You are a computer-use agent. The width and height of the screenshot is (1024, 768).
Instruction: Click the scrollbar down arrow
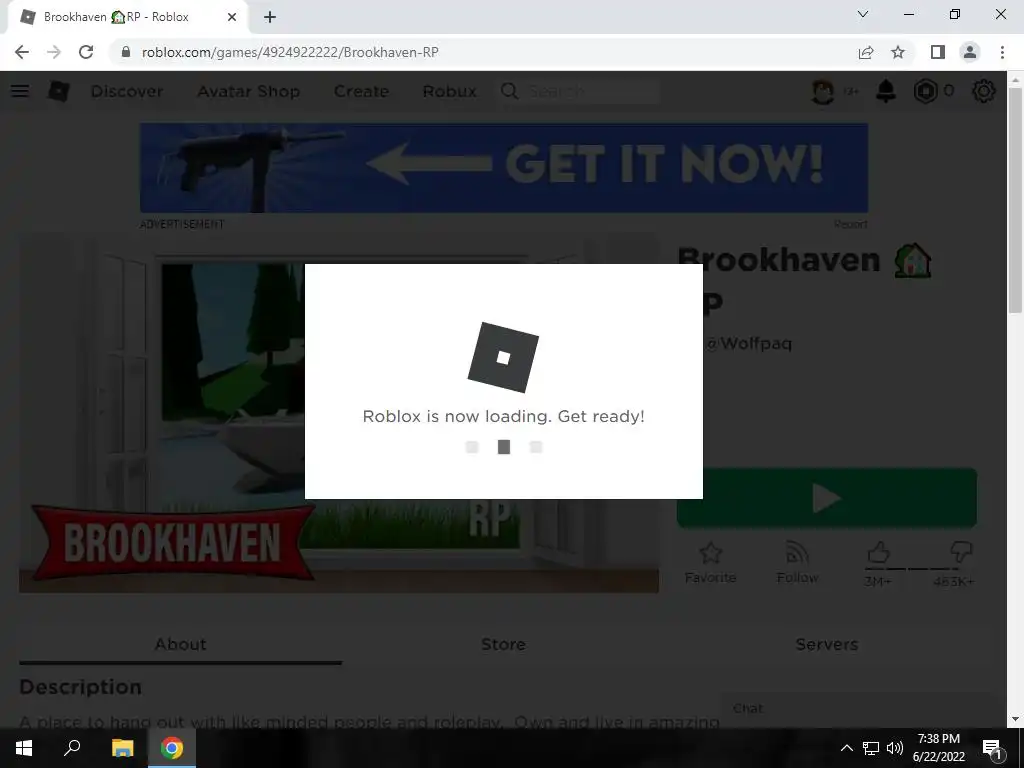tap(1014, 719)
